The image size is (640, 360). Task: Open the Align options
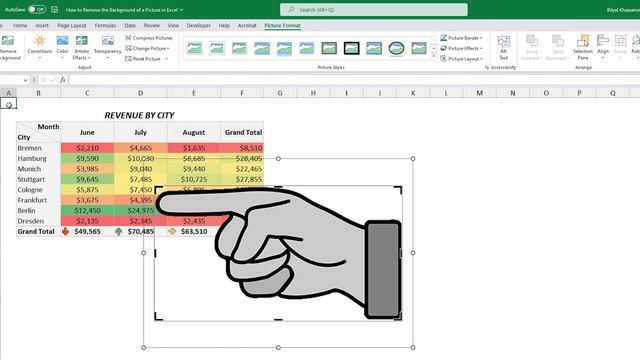tap(603, 48)
